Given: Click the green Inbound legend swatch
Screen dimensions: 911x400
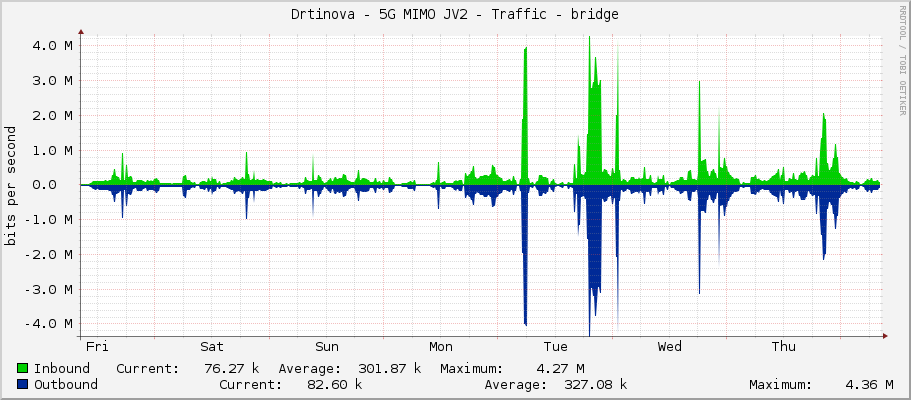Looking at the screenshot, I should tap(23, 369).
